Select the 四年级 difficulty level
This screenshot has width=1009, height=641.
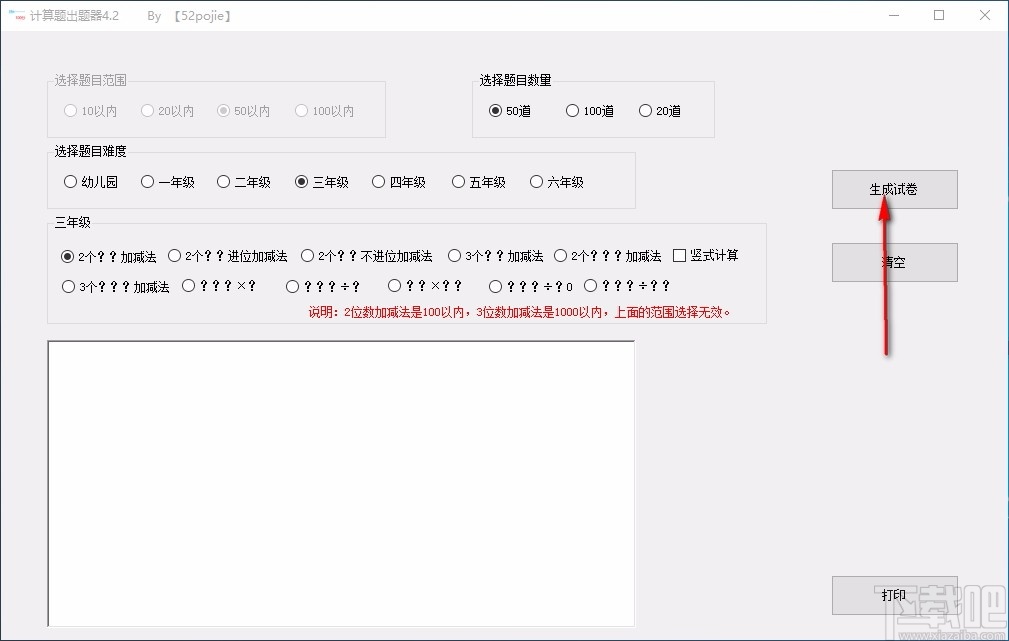pyautogui.click(x=378, y=181)
